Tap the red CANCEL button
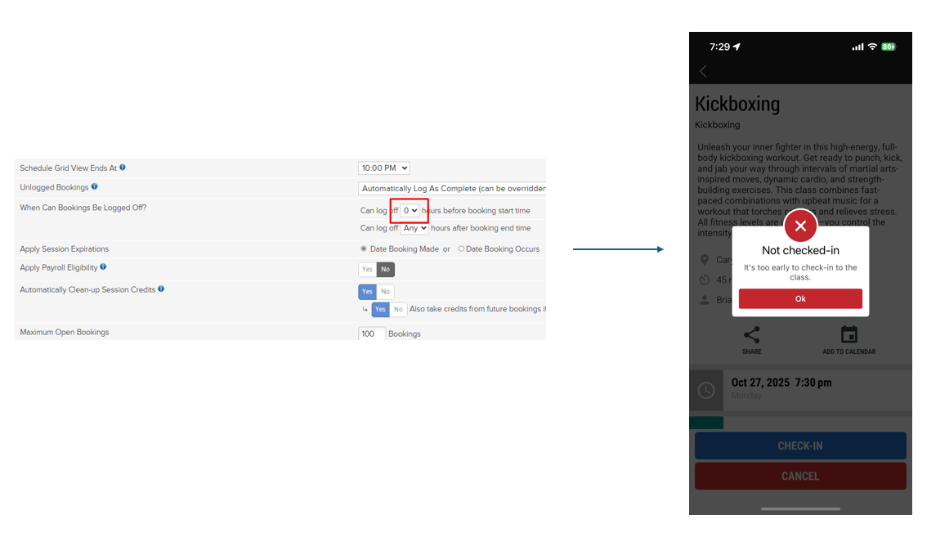The image size is (936, 546). [x=800, y=476]
